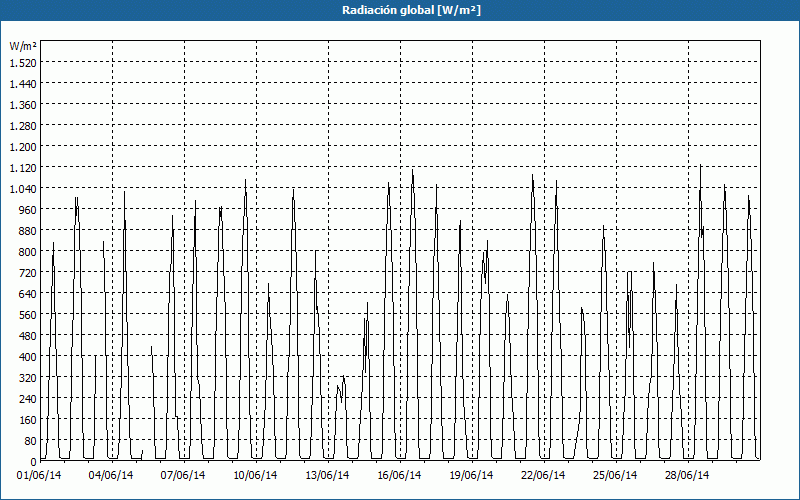Click the 240 y-axis value
Screen dimensions: 800x500
click(28, 399)
